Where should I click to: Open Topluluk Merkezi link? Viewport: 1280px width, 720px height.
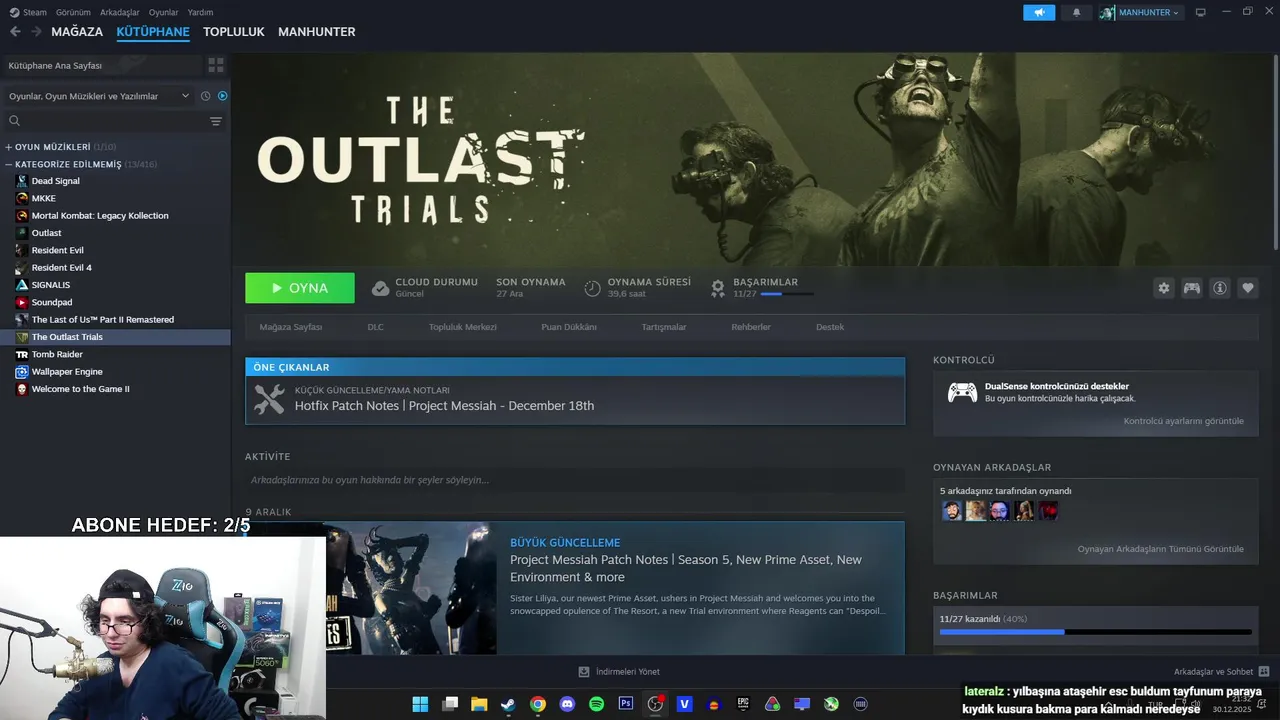coord(462,327)
